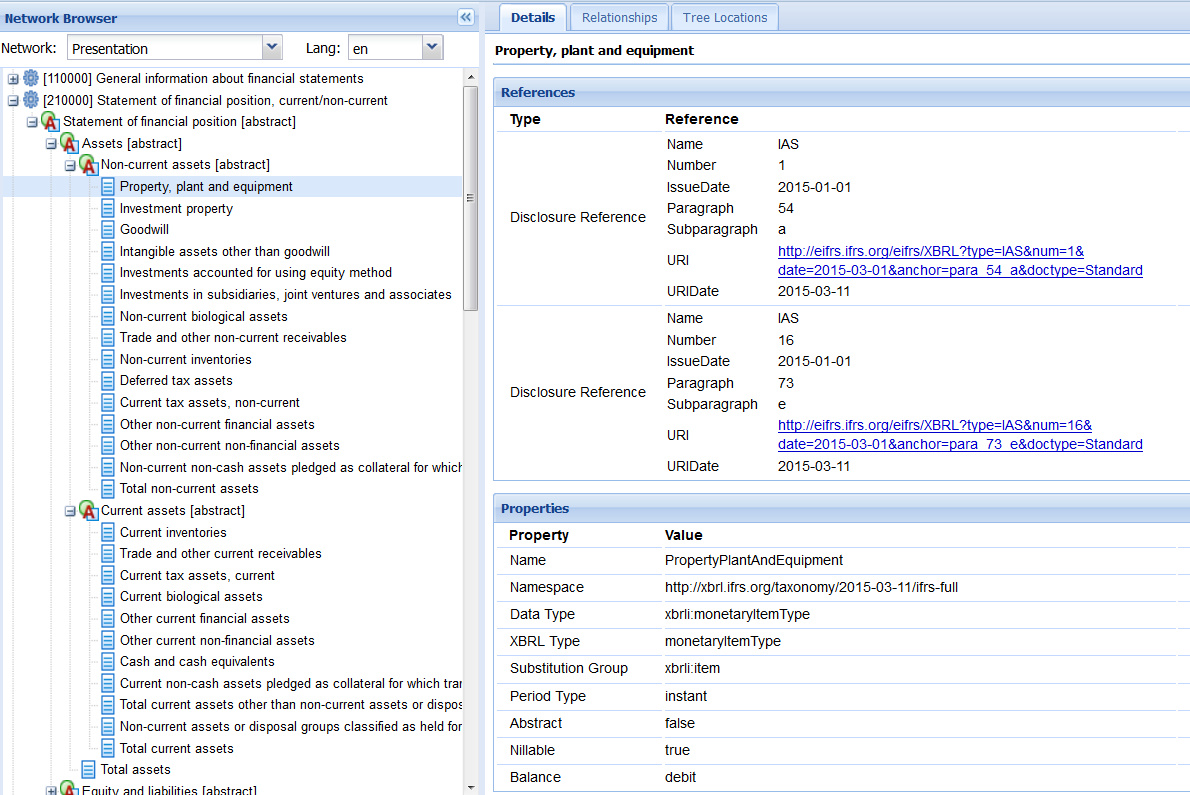Select Investment property in the tree

[x=176, y=209]
